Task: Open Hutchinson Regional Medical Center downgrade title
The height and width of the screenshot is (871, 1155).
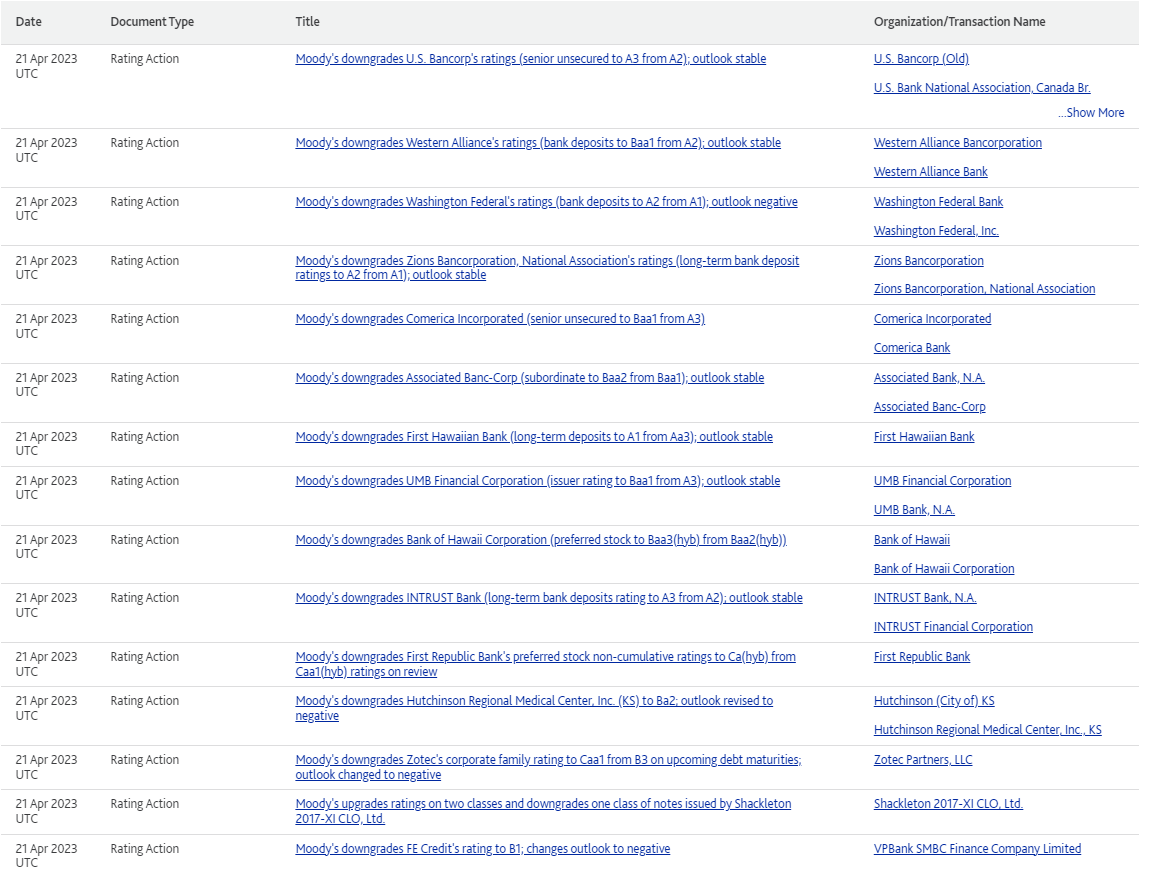Action: pos(534,708)
